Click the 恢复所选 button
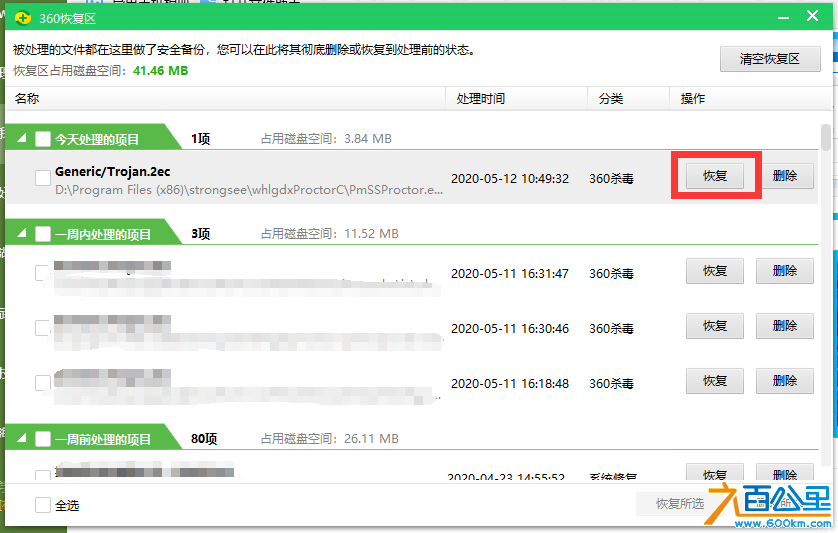 coord(680,504)
